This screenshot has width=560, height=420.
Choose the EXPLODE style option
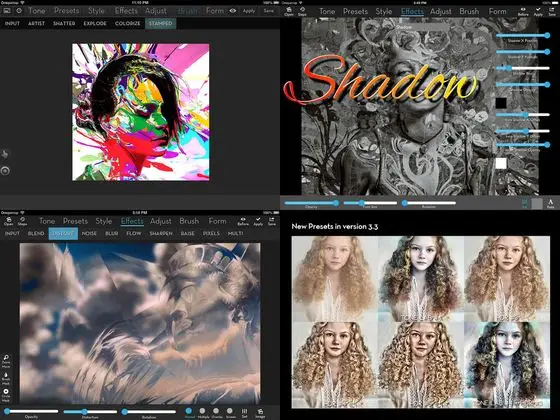[95, 24]
